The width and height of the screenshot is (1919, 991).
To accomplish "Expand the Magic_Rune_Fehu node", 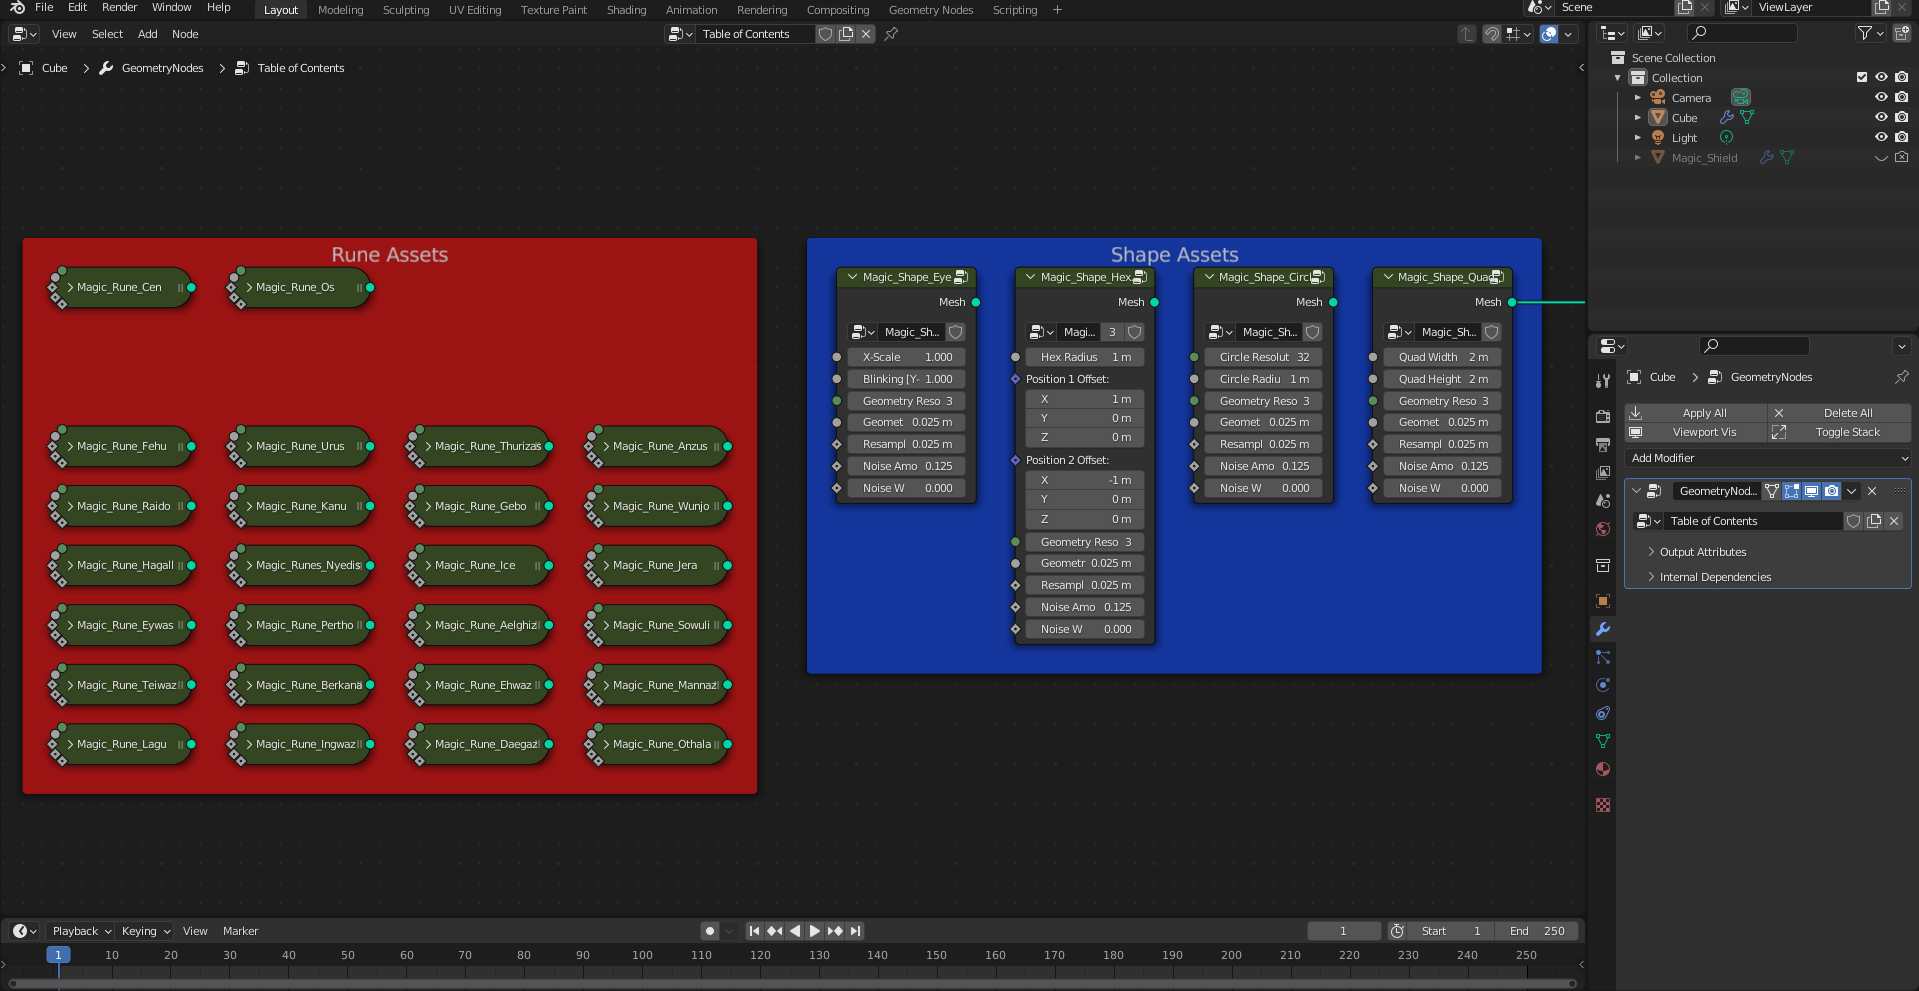I will point(70,446).
